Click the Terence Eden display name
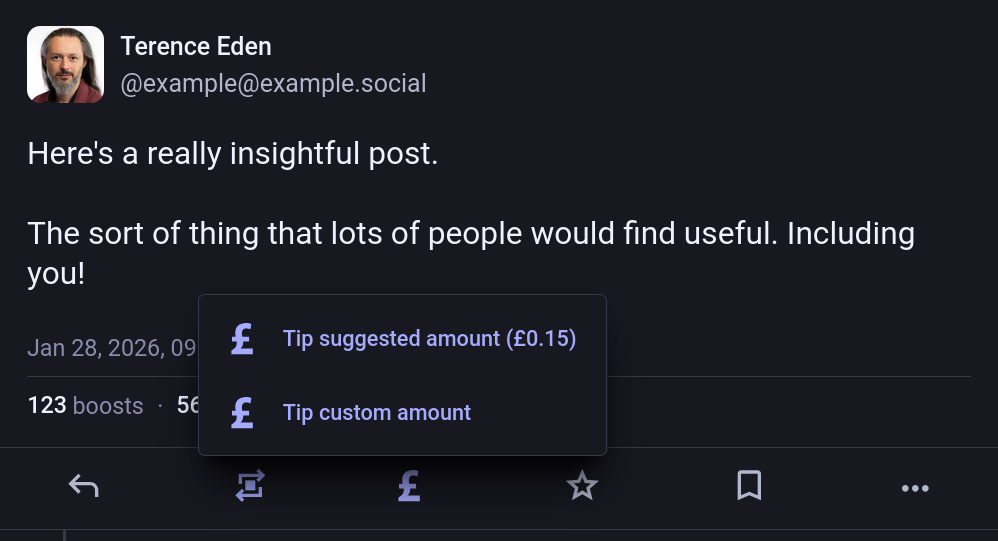Image resolution: width=998 pixels, height=541 pixels. pos(196,46)
